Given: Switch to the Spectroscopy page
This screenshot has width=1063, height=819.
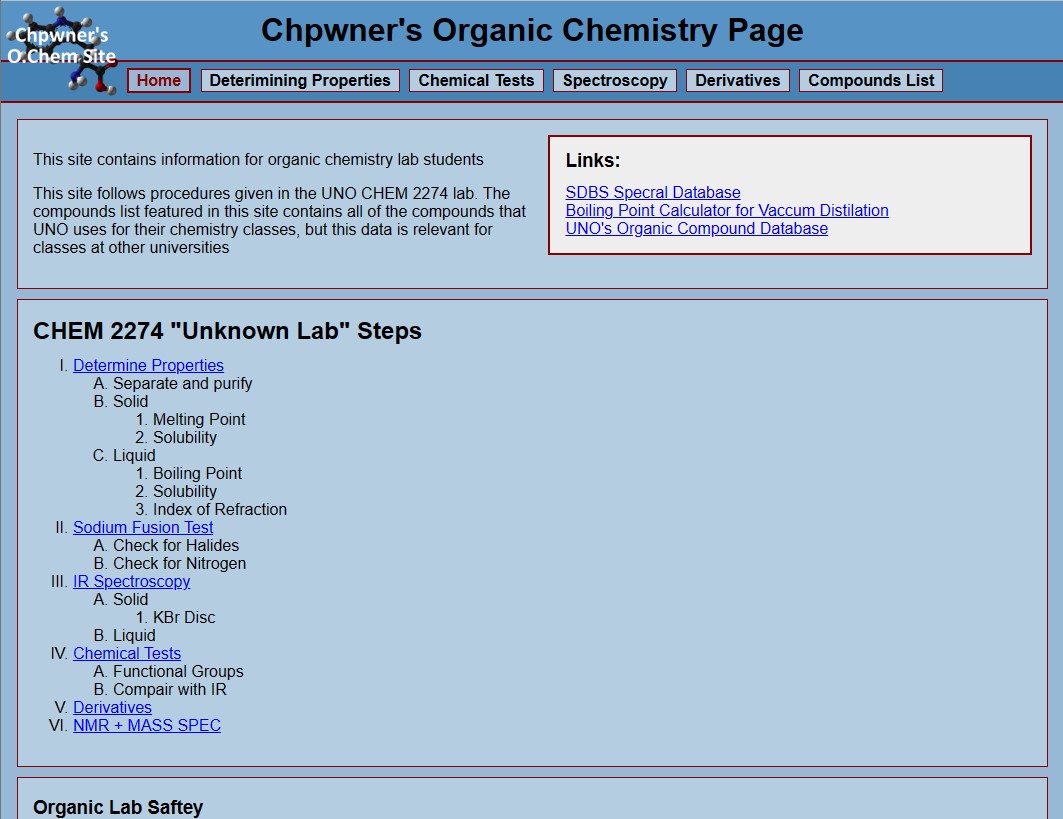Looking at the screenshot, I should tap(614, 80).
